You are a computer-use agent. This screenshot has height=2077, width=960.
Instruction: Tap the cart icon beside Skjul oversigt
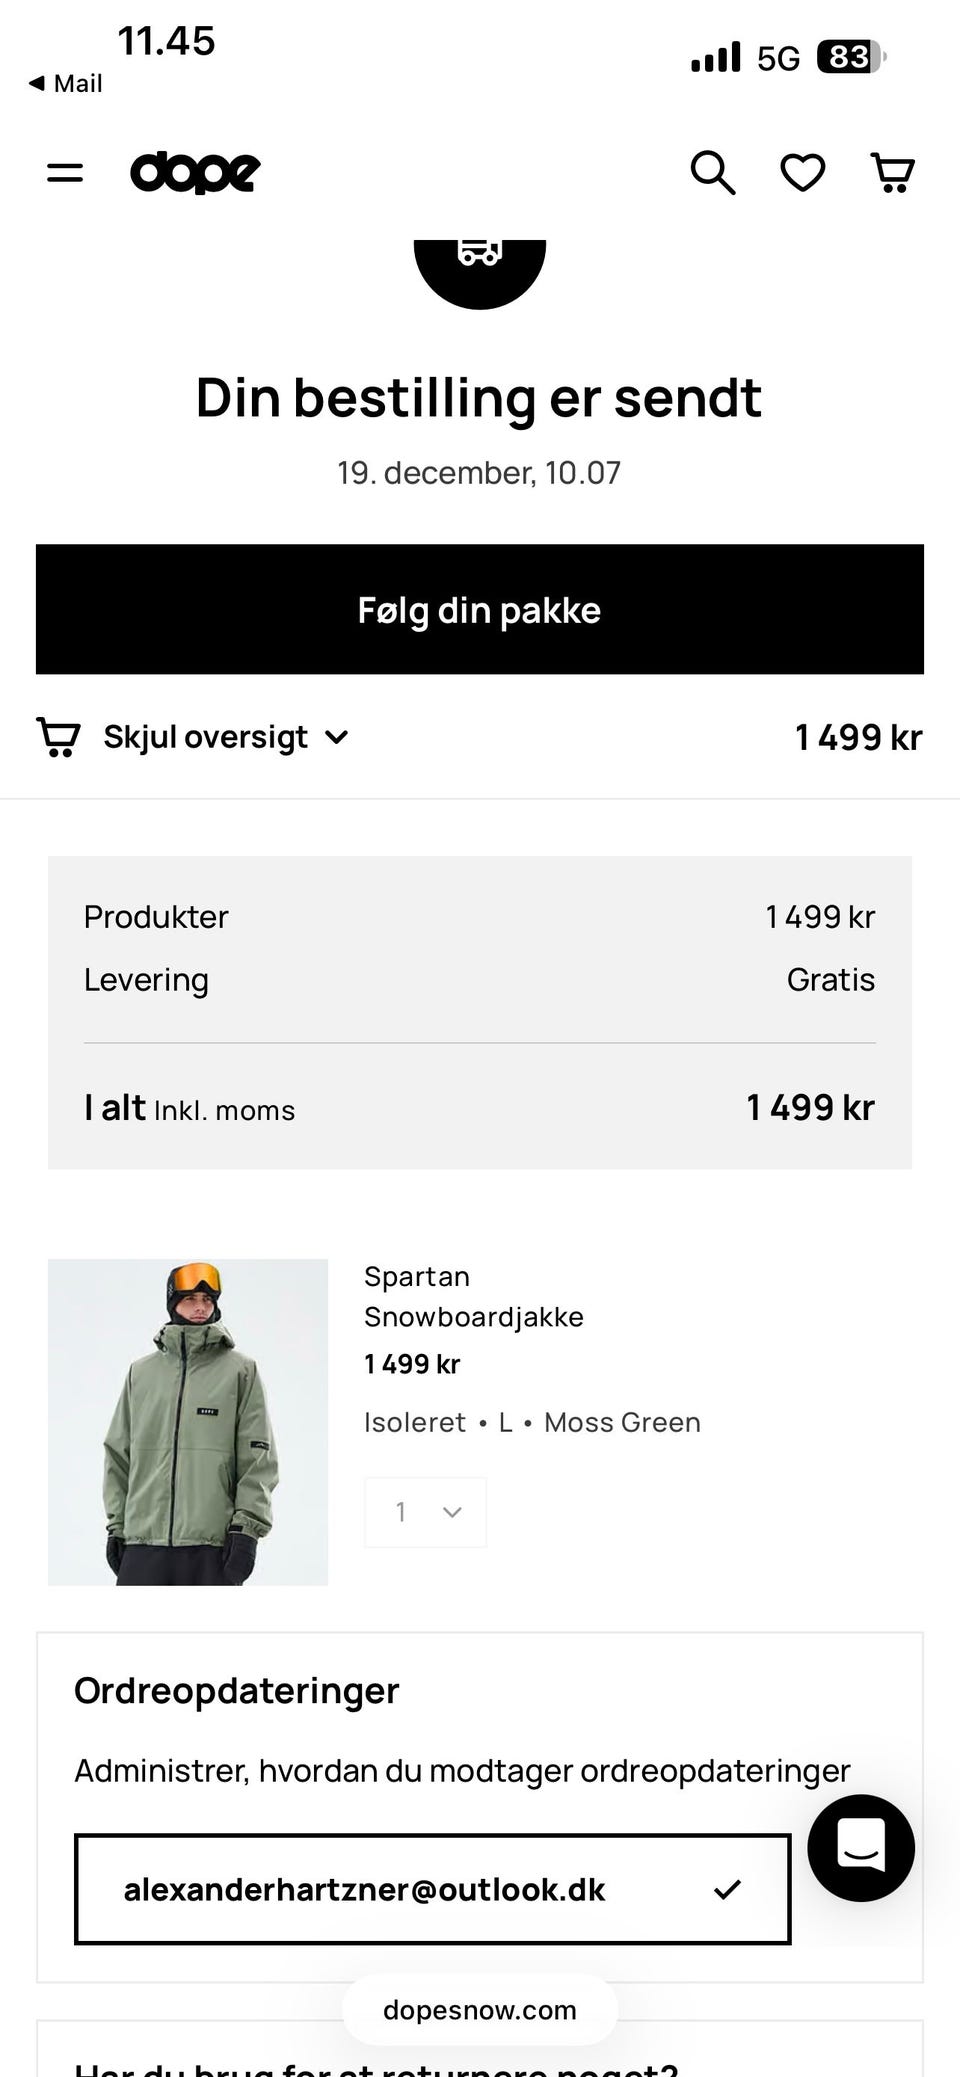[x=58, y=737]
